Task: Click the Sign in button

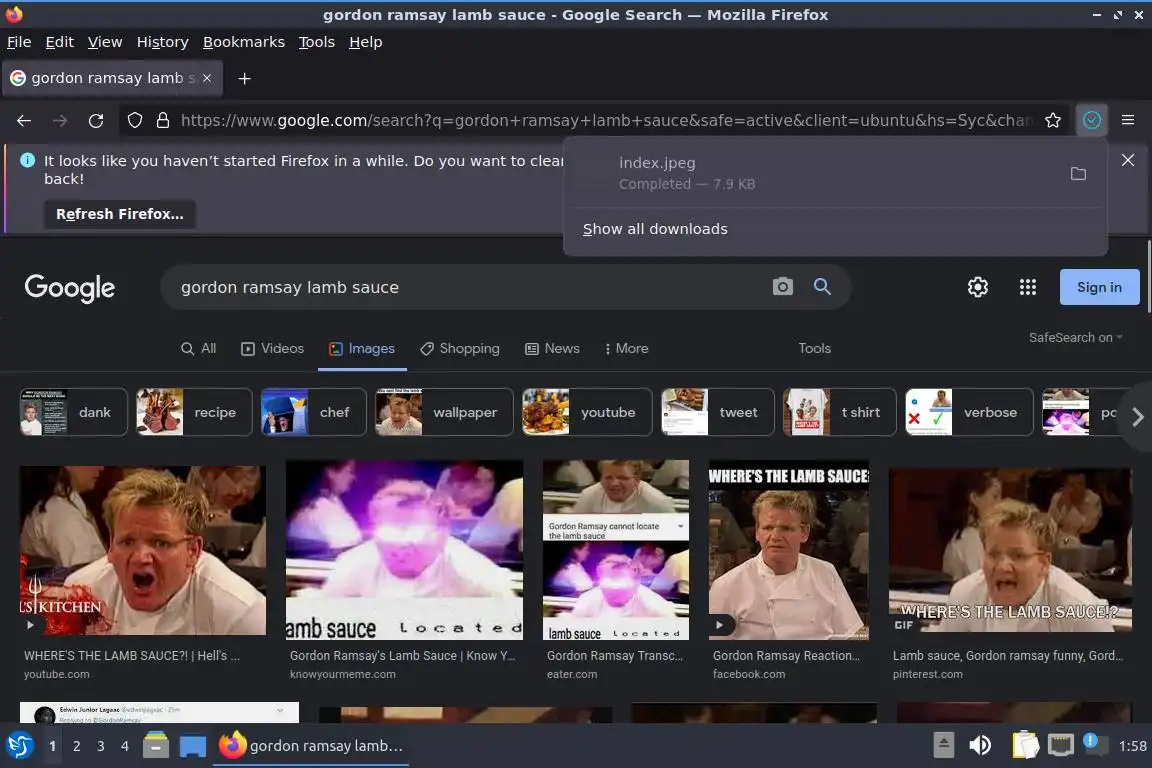Action: point(1099,287)
